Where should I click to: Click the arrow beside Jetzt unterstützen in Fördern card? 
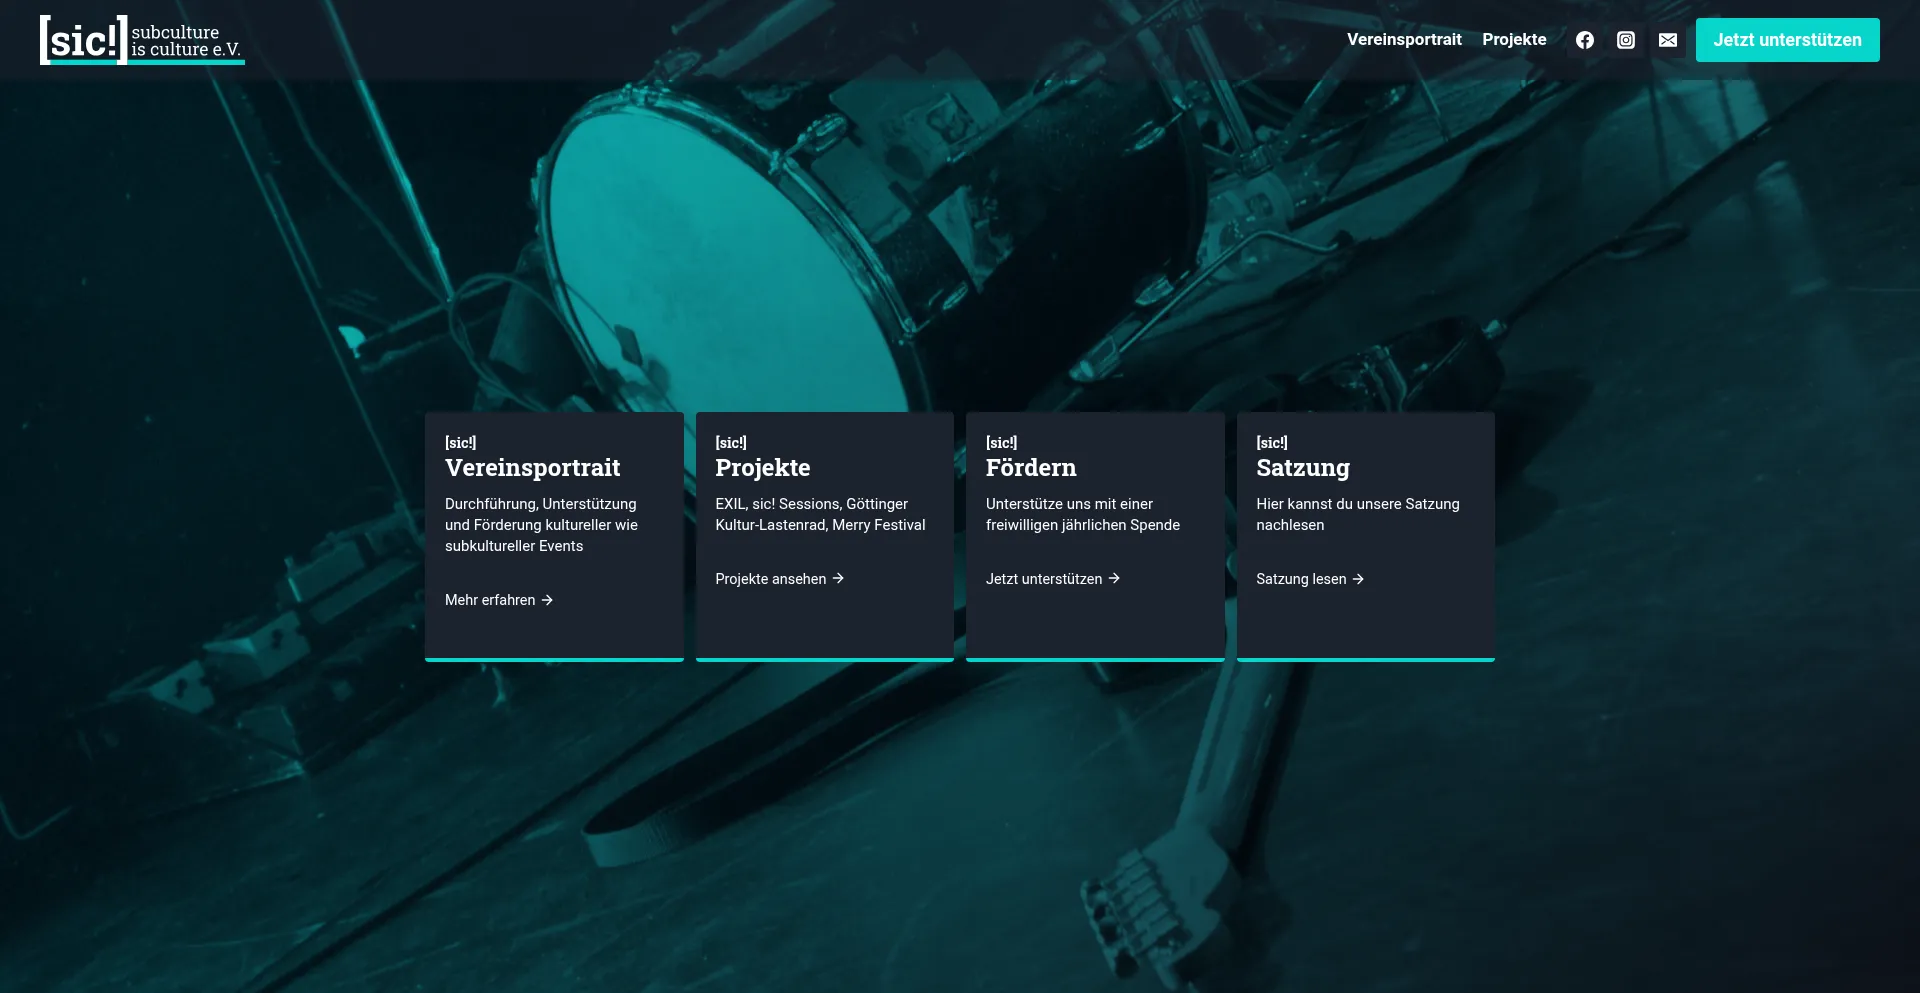click(1114, 579)
